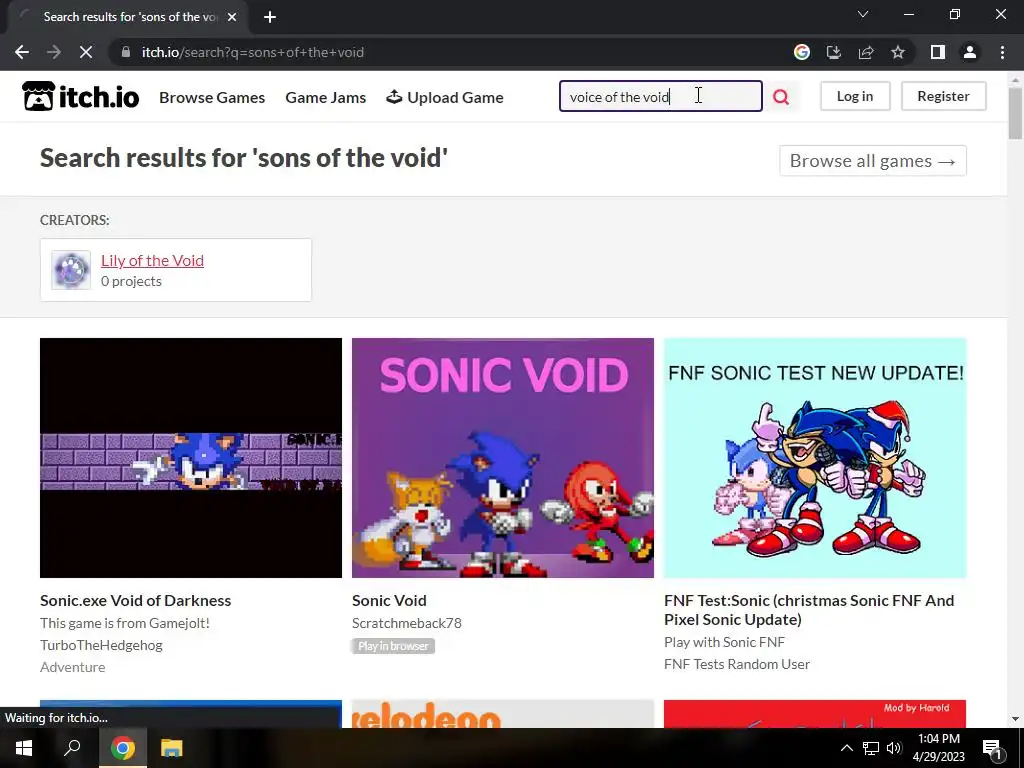Toggle Chrome side panel icon

pos(938,52)
